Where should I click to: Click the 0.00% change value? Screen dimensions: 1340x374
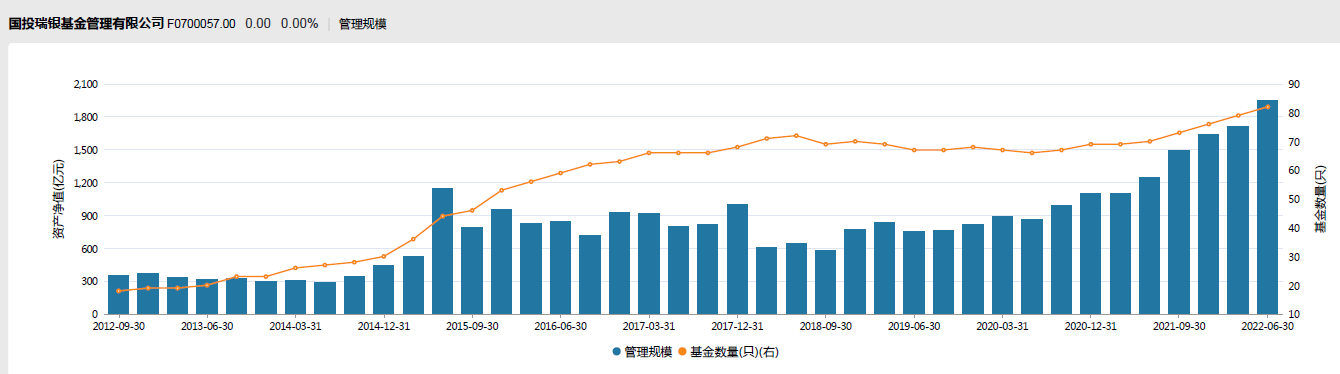pyautogui.click(x=299, y=23)
